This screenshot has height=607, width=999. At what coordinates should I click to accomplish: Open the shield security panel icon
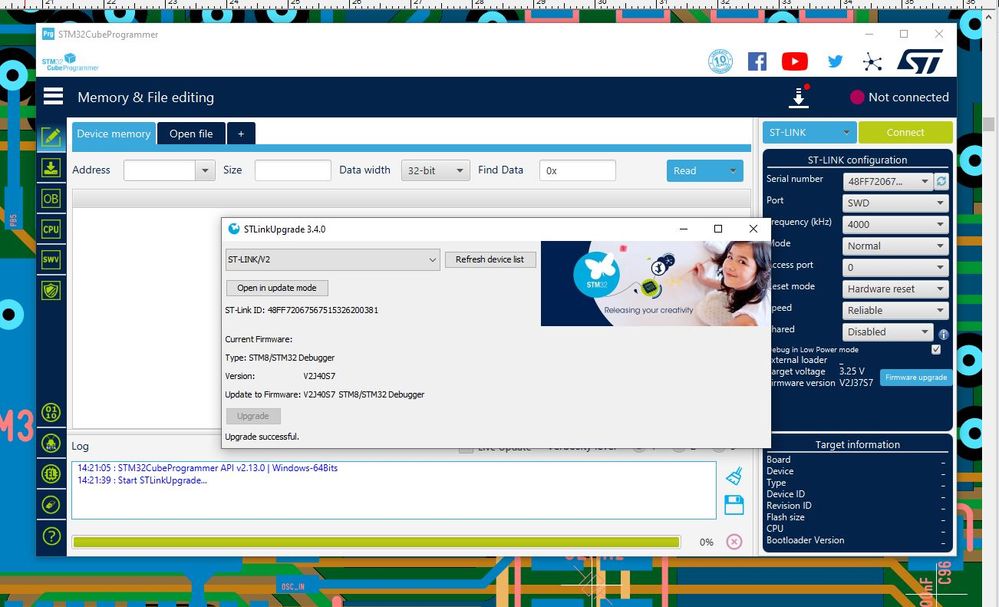(51, 290)
